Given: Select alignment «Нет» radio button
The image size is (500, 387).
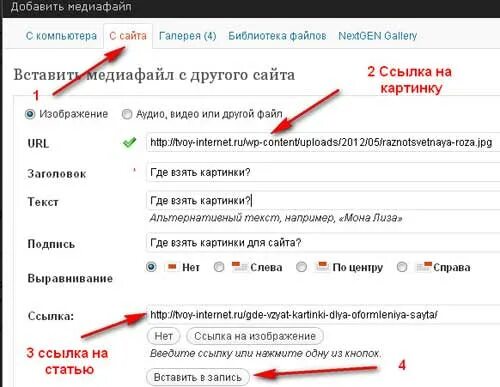Looking at the screenshot, I should pos(151,267).
